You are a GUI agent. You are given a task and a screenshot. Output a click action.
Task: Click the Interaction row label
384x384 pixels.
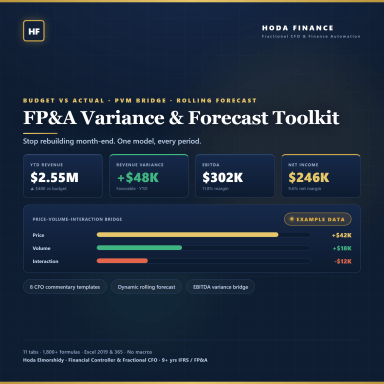[45, 261]
